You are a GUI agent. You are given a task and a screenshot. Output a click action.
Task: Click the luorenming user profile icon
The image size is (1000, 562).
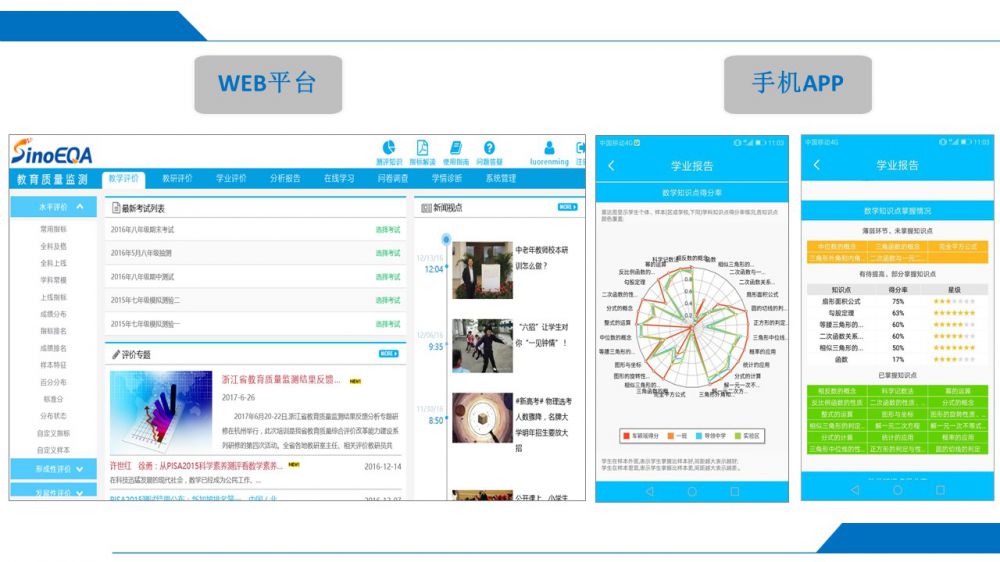pos(549,148)
